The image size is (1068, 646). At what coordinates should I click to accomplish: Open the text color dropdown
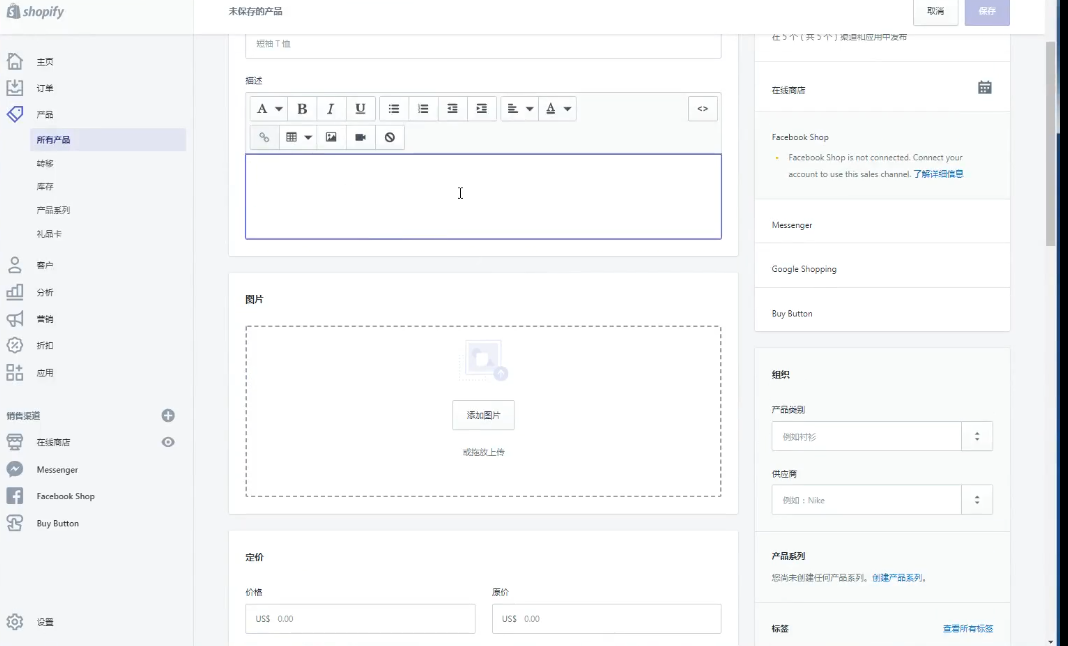point(557,109)
